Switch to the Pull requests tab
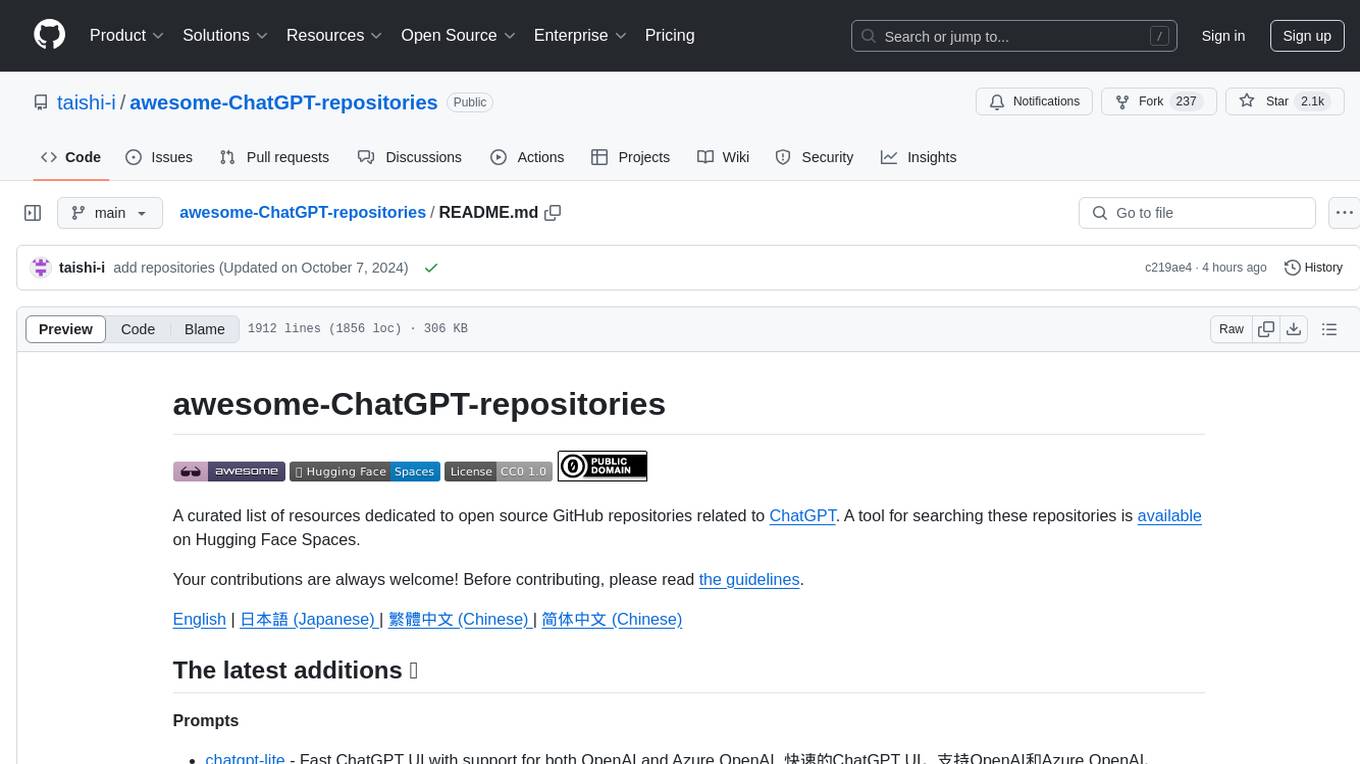 pos(274,157)
